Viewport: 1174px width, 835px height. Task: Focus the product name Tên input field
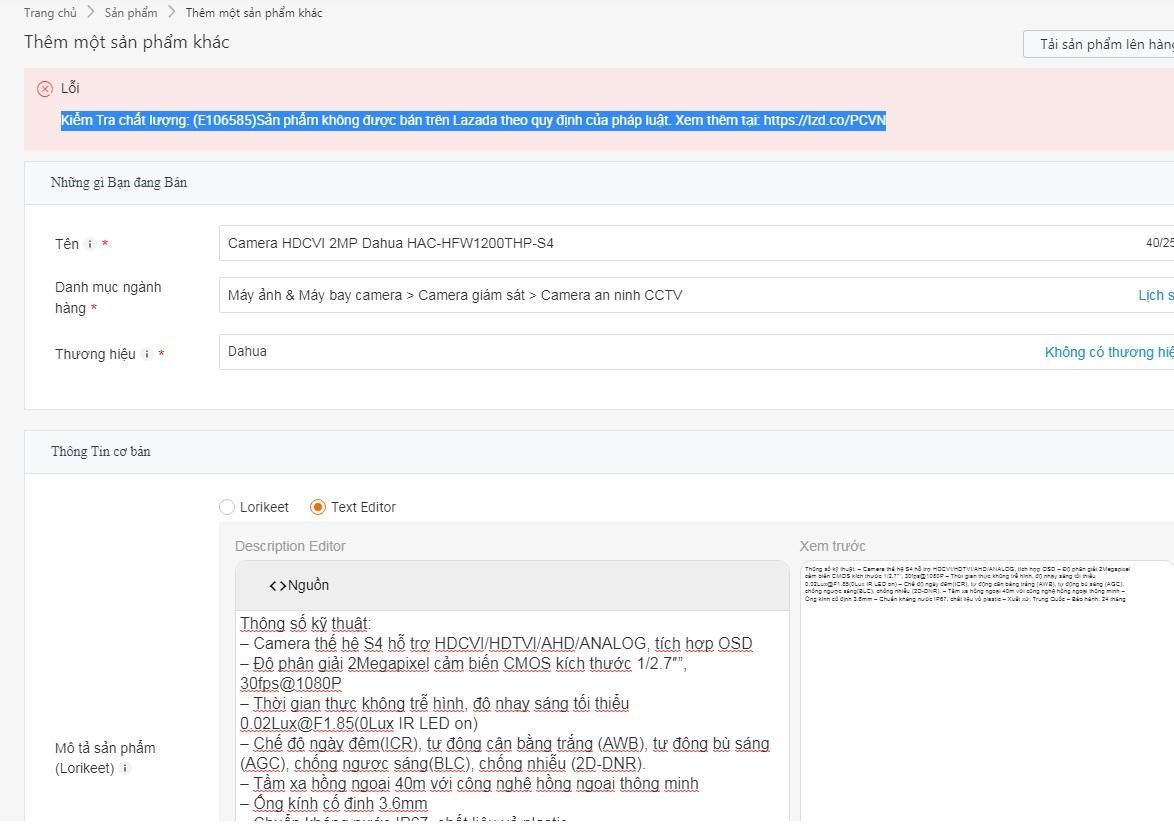[x=696, y=243]
